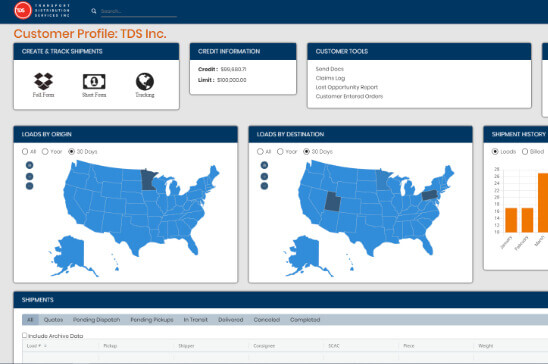The height and width of the screenshot is (364, 548).
Task: Click top map control button in Loads by Origin
Action: 29,165
